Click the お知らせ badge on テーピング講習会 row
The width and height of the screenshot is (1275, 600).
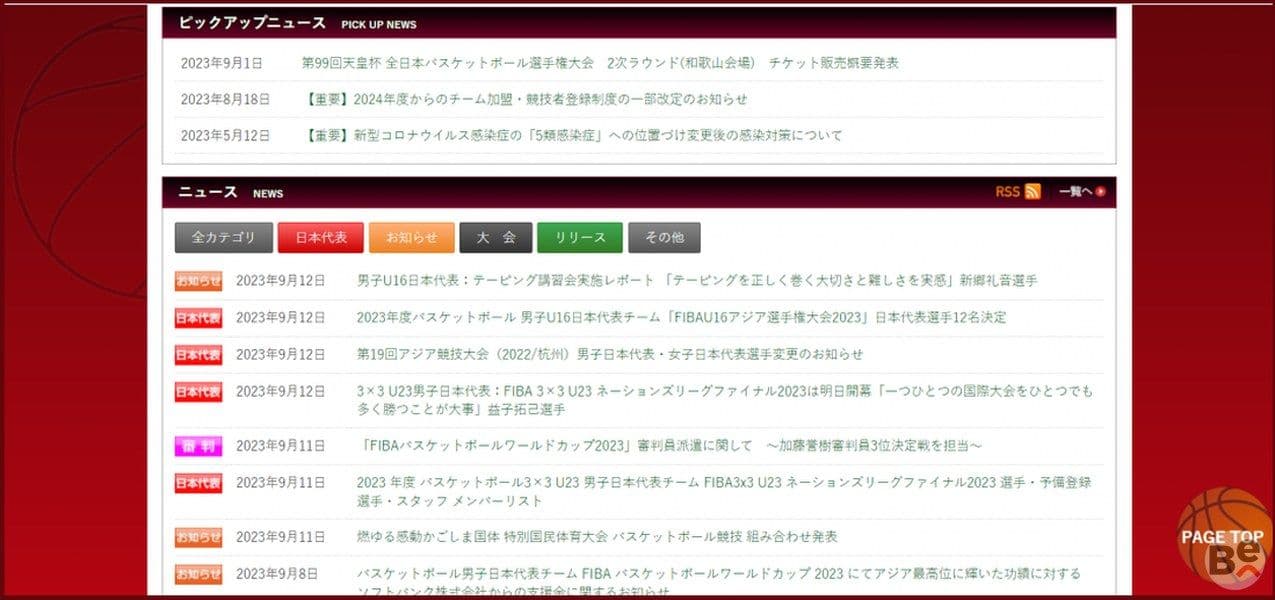tap(198, 281)
